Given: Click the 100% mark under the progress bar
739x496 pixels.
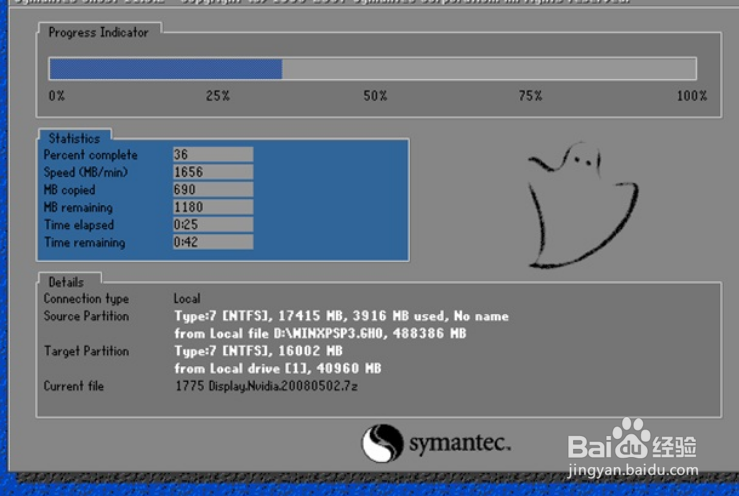Looking at the screenshot, I should click(692, 96).
